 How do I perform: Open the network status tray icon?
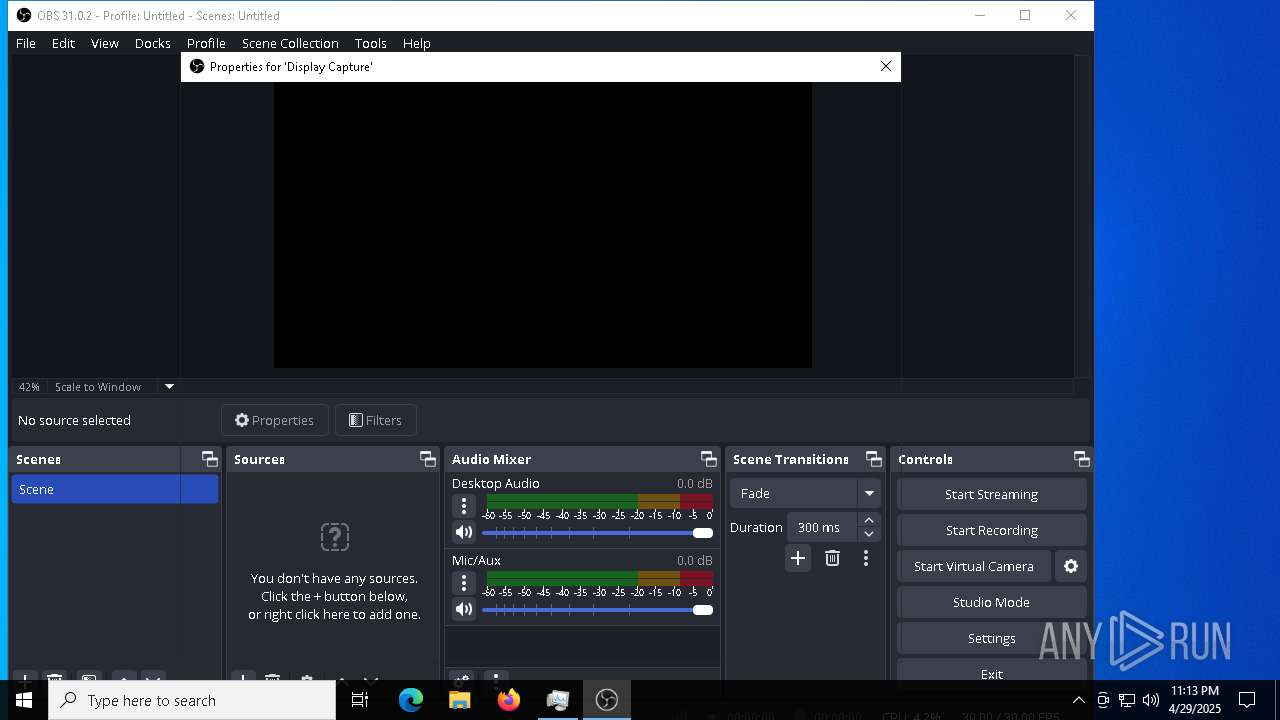(x=1127, y=700)
